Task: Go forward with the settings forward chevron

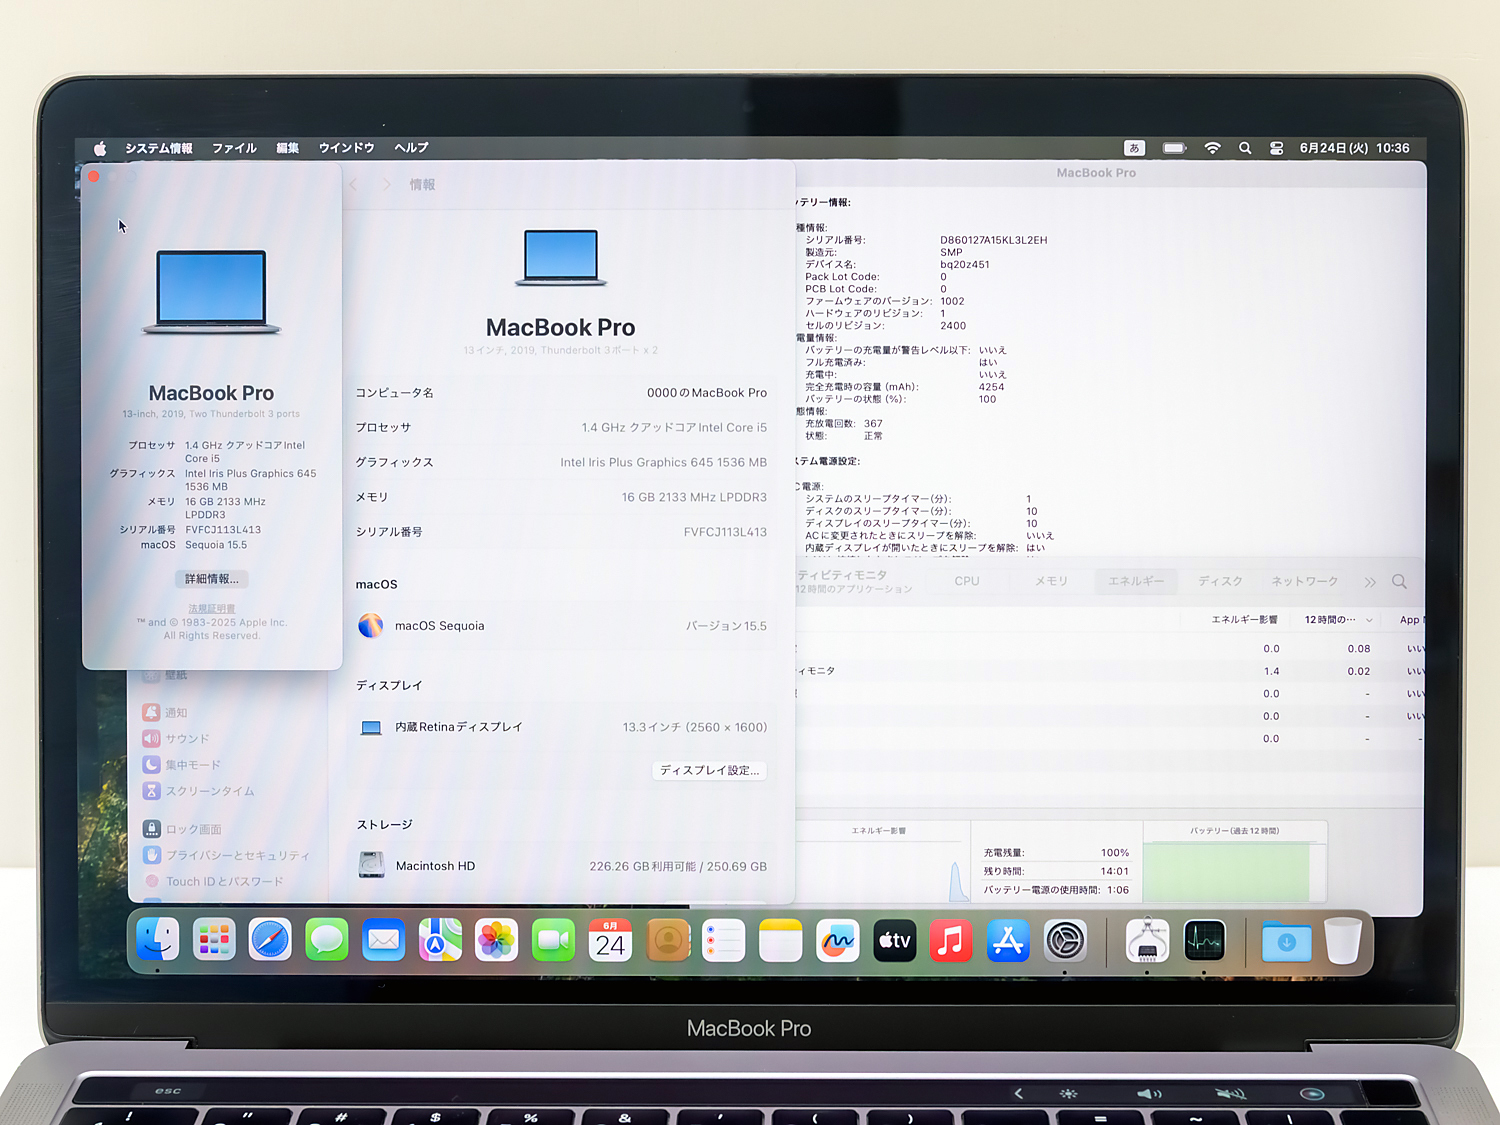Action: point(387,185)
